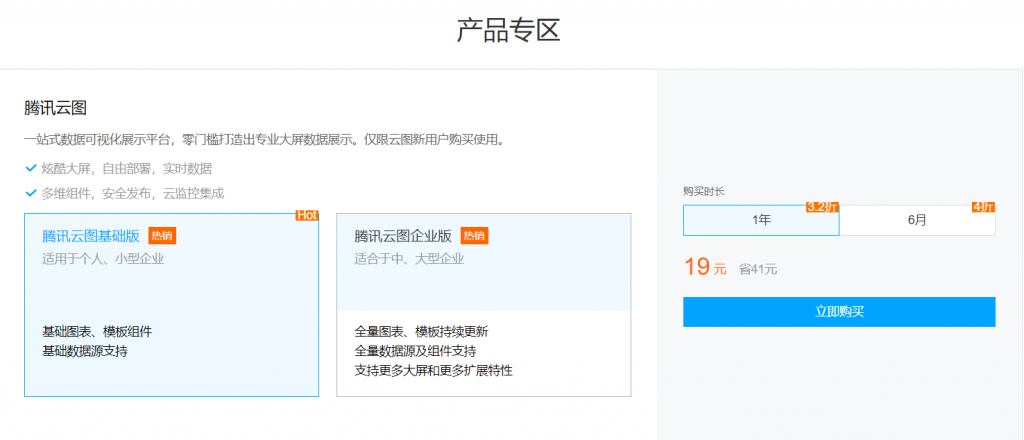Click 多维组件，安全发布，云监控集成 text
The height and width of the screenshot is (440, 1024).
coord(133,193)
